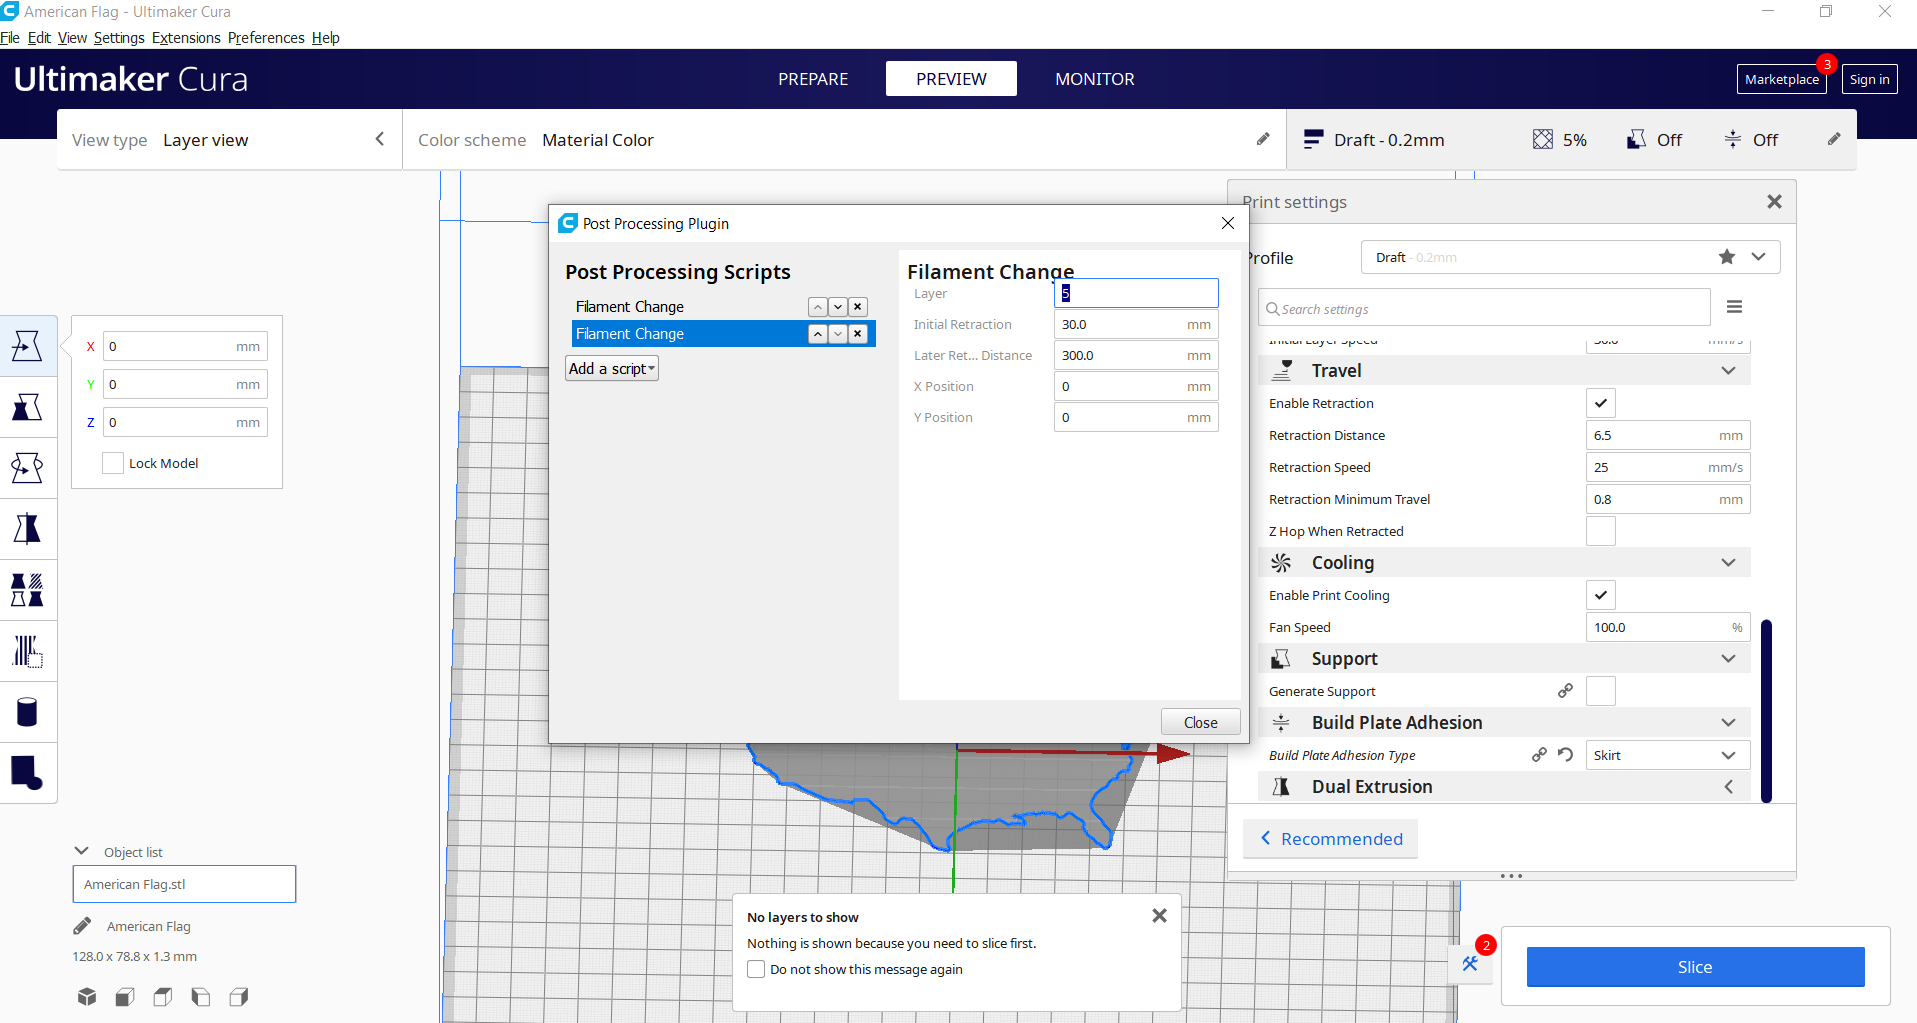1917x1023 pixels.
Task: Select the Scale tool in left toolbar
Action: tap(27, 407)
